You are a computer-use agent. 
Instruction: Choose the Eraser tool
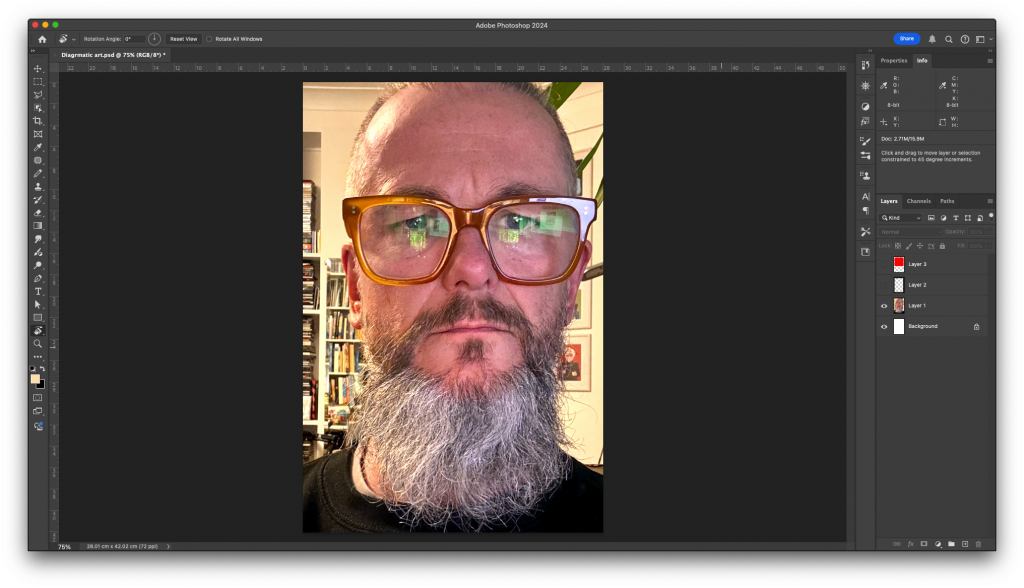tap(38, 212)
